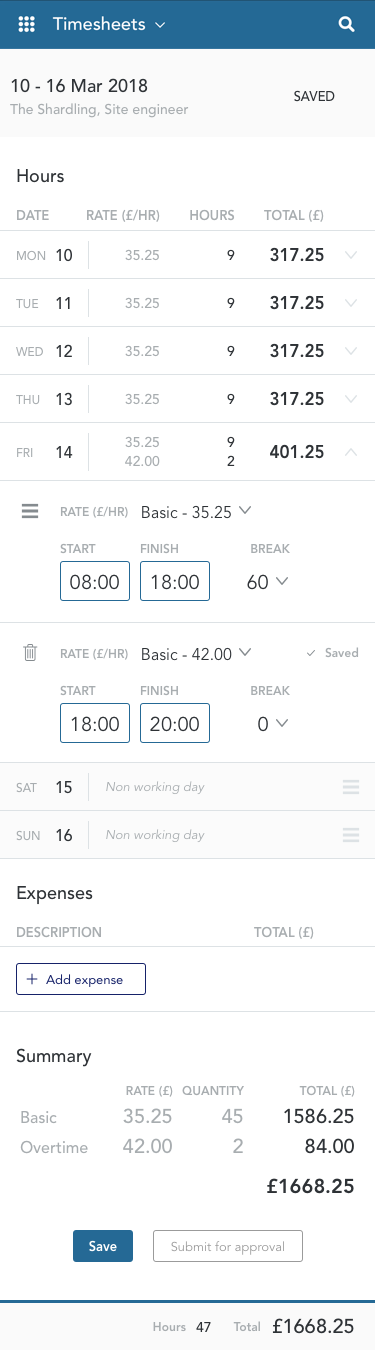Screen dimensions: 375x1350
Task: Click the Add expense button
Action: tap(81, 980)
